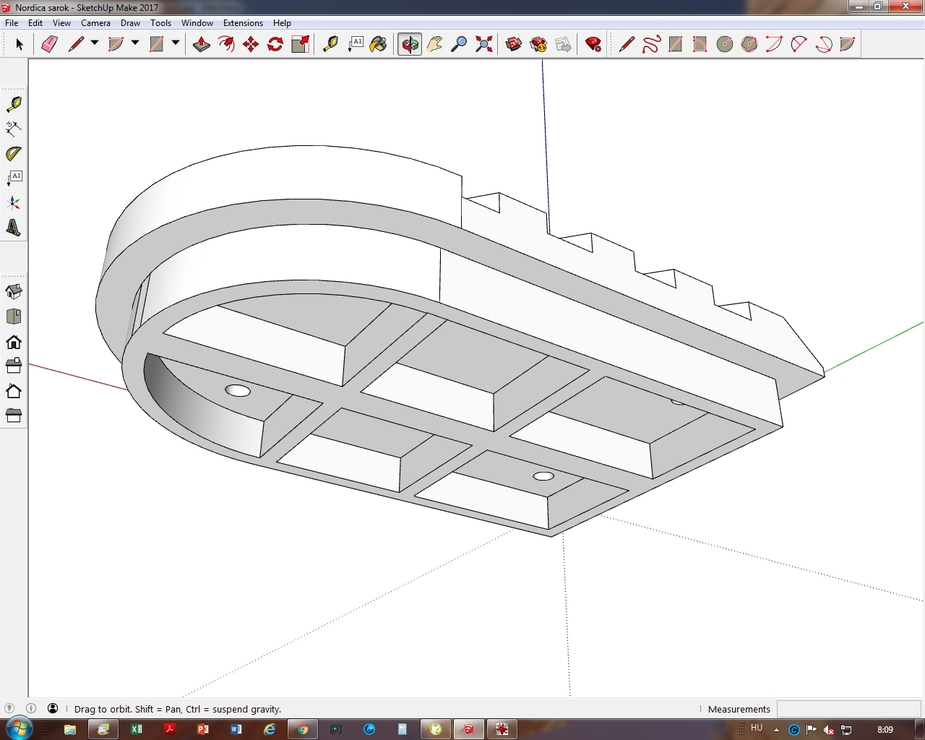Click the HU language indicator in taskbar
Image resolution: width=925 pixels, height=740 pixels.
coord(756,728)
